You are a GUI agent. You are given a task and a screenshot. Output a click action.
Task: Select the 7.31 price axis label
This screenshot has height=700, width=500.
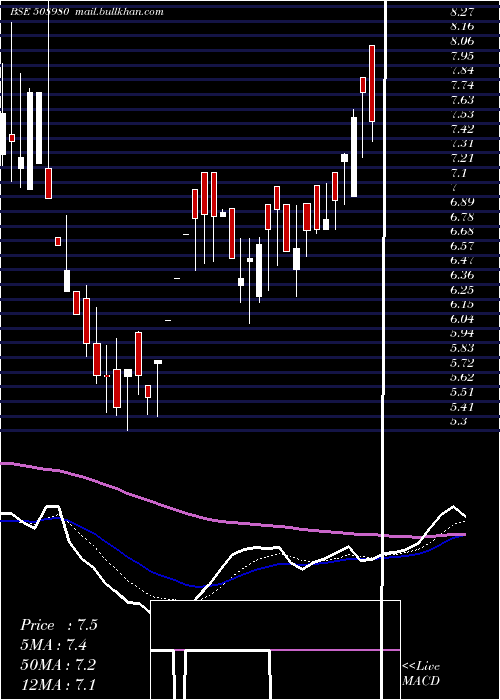462,144
